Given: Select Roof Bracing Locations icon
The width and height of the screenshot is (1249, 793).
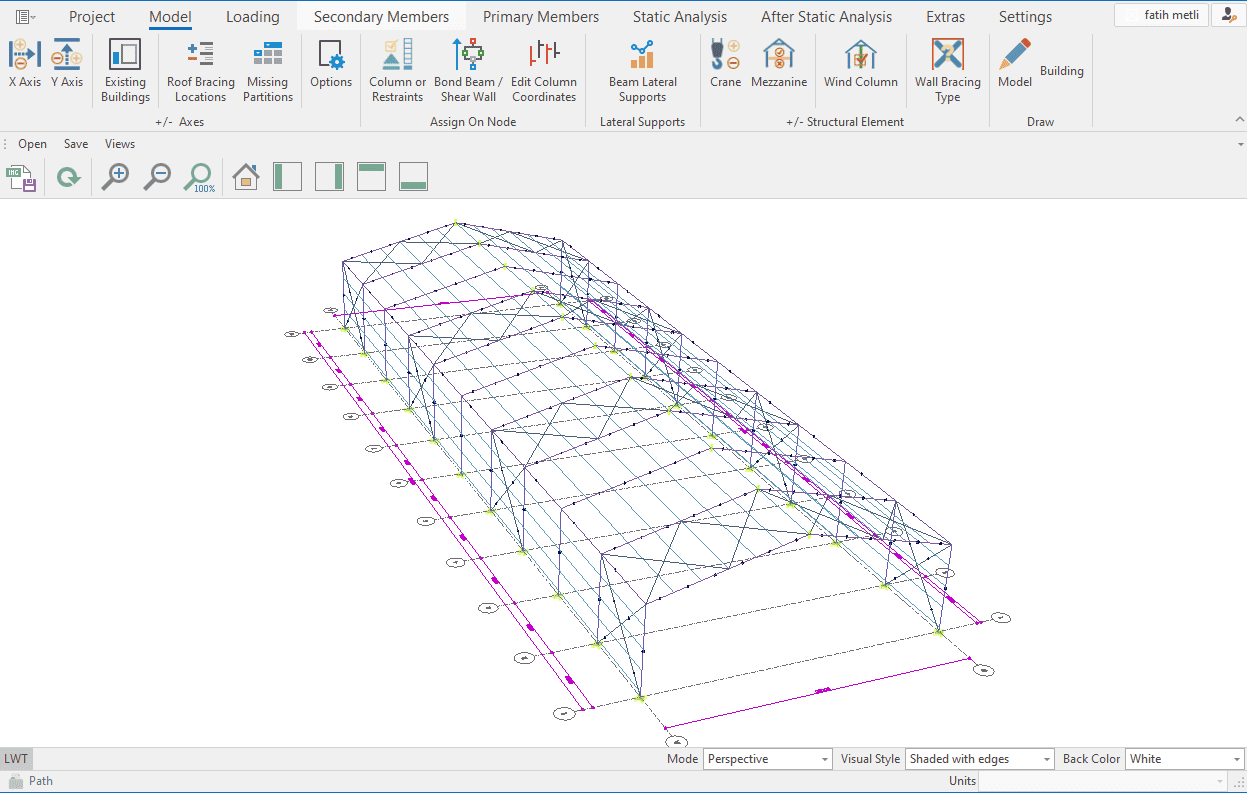Looking at the screenshot, I should pyautogui.click(x=200, y=55).
